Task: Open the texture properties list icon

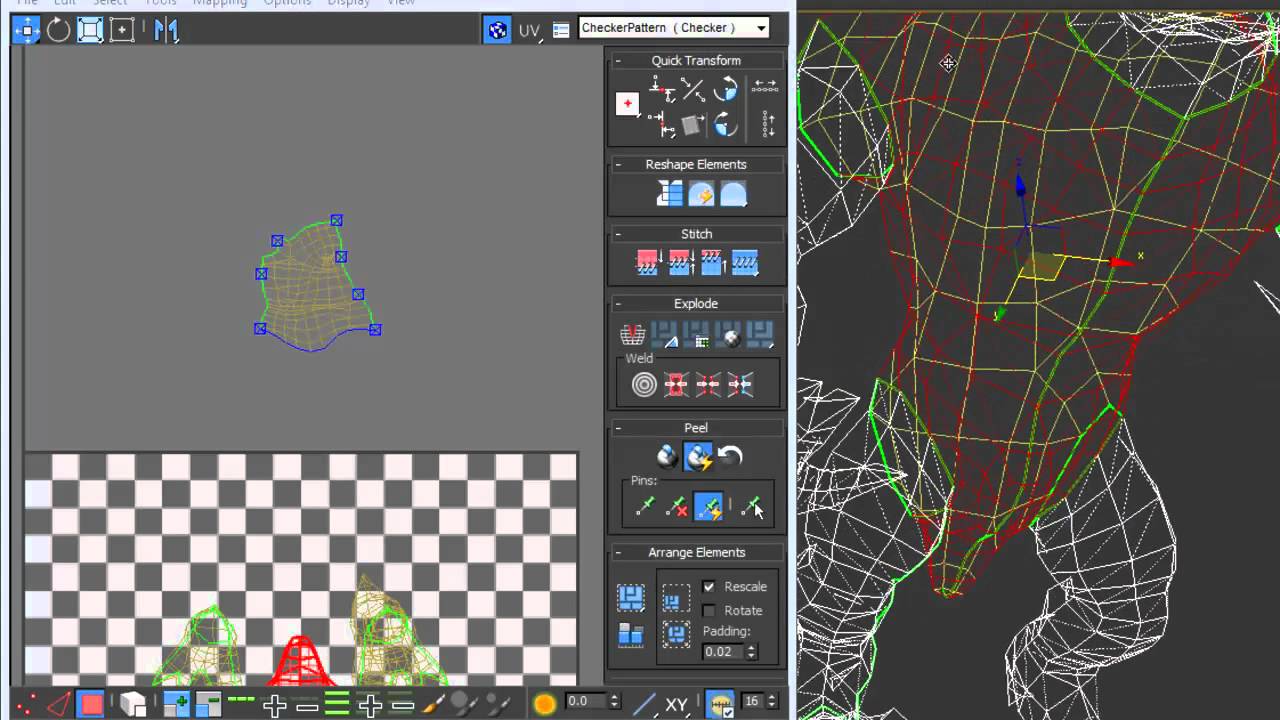Action: click(x=561, y=30)
